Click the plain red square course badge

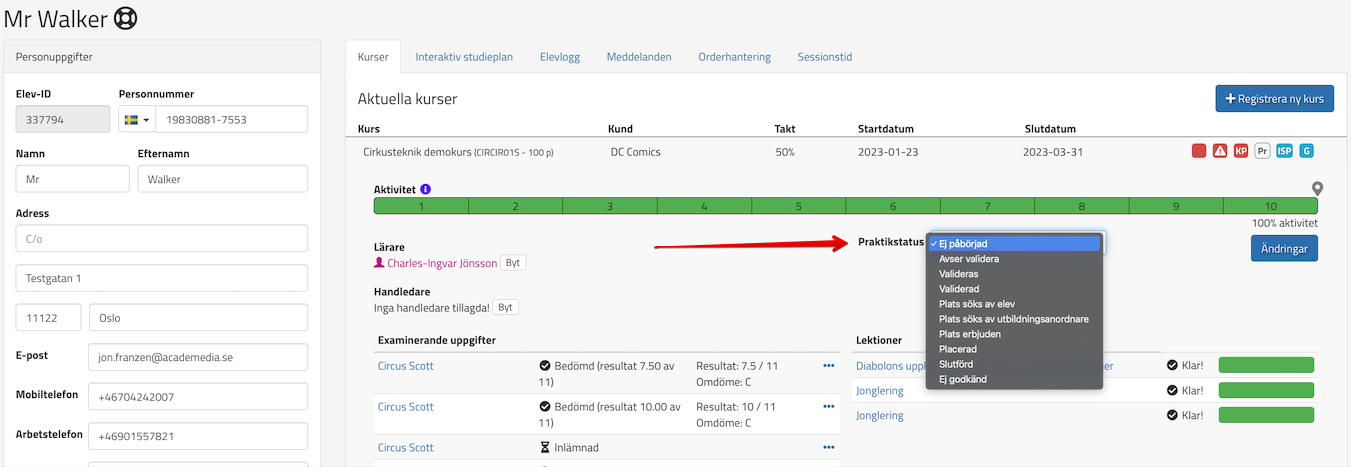tap(1199, 151)
